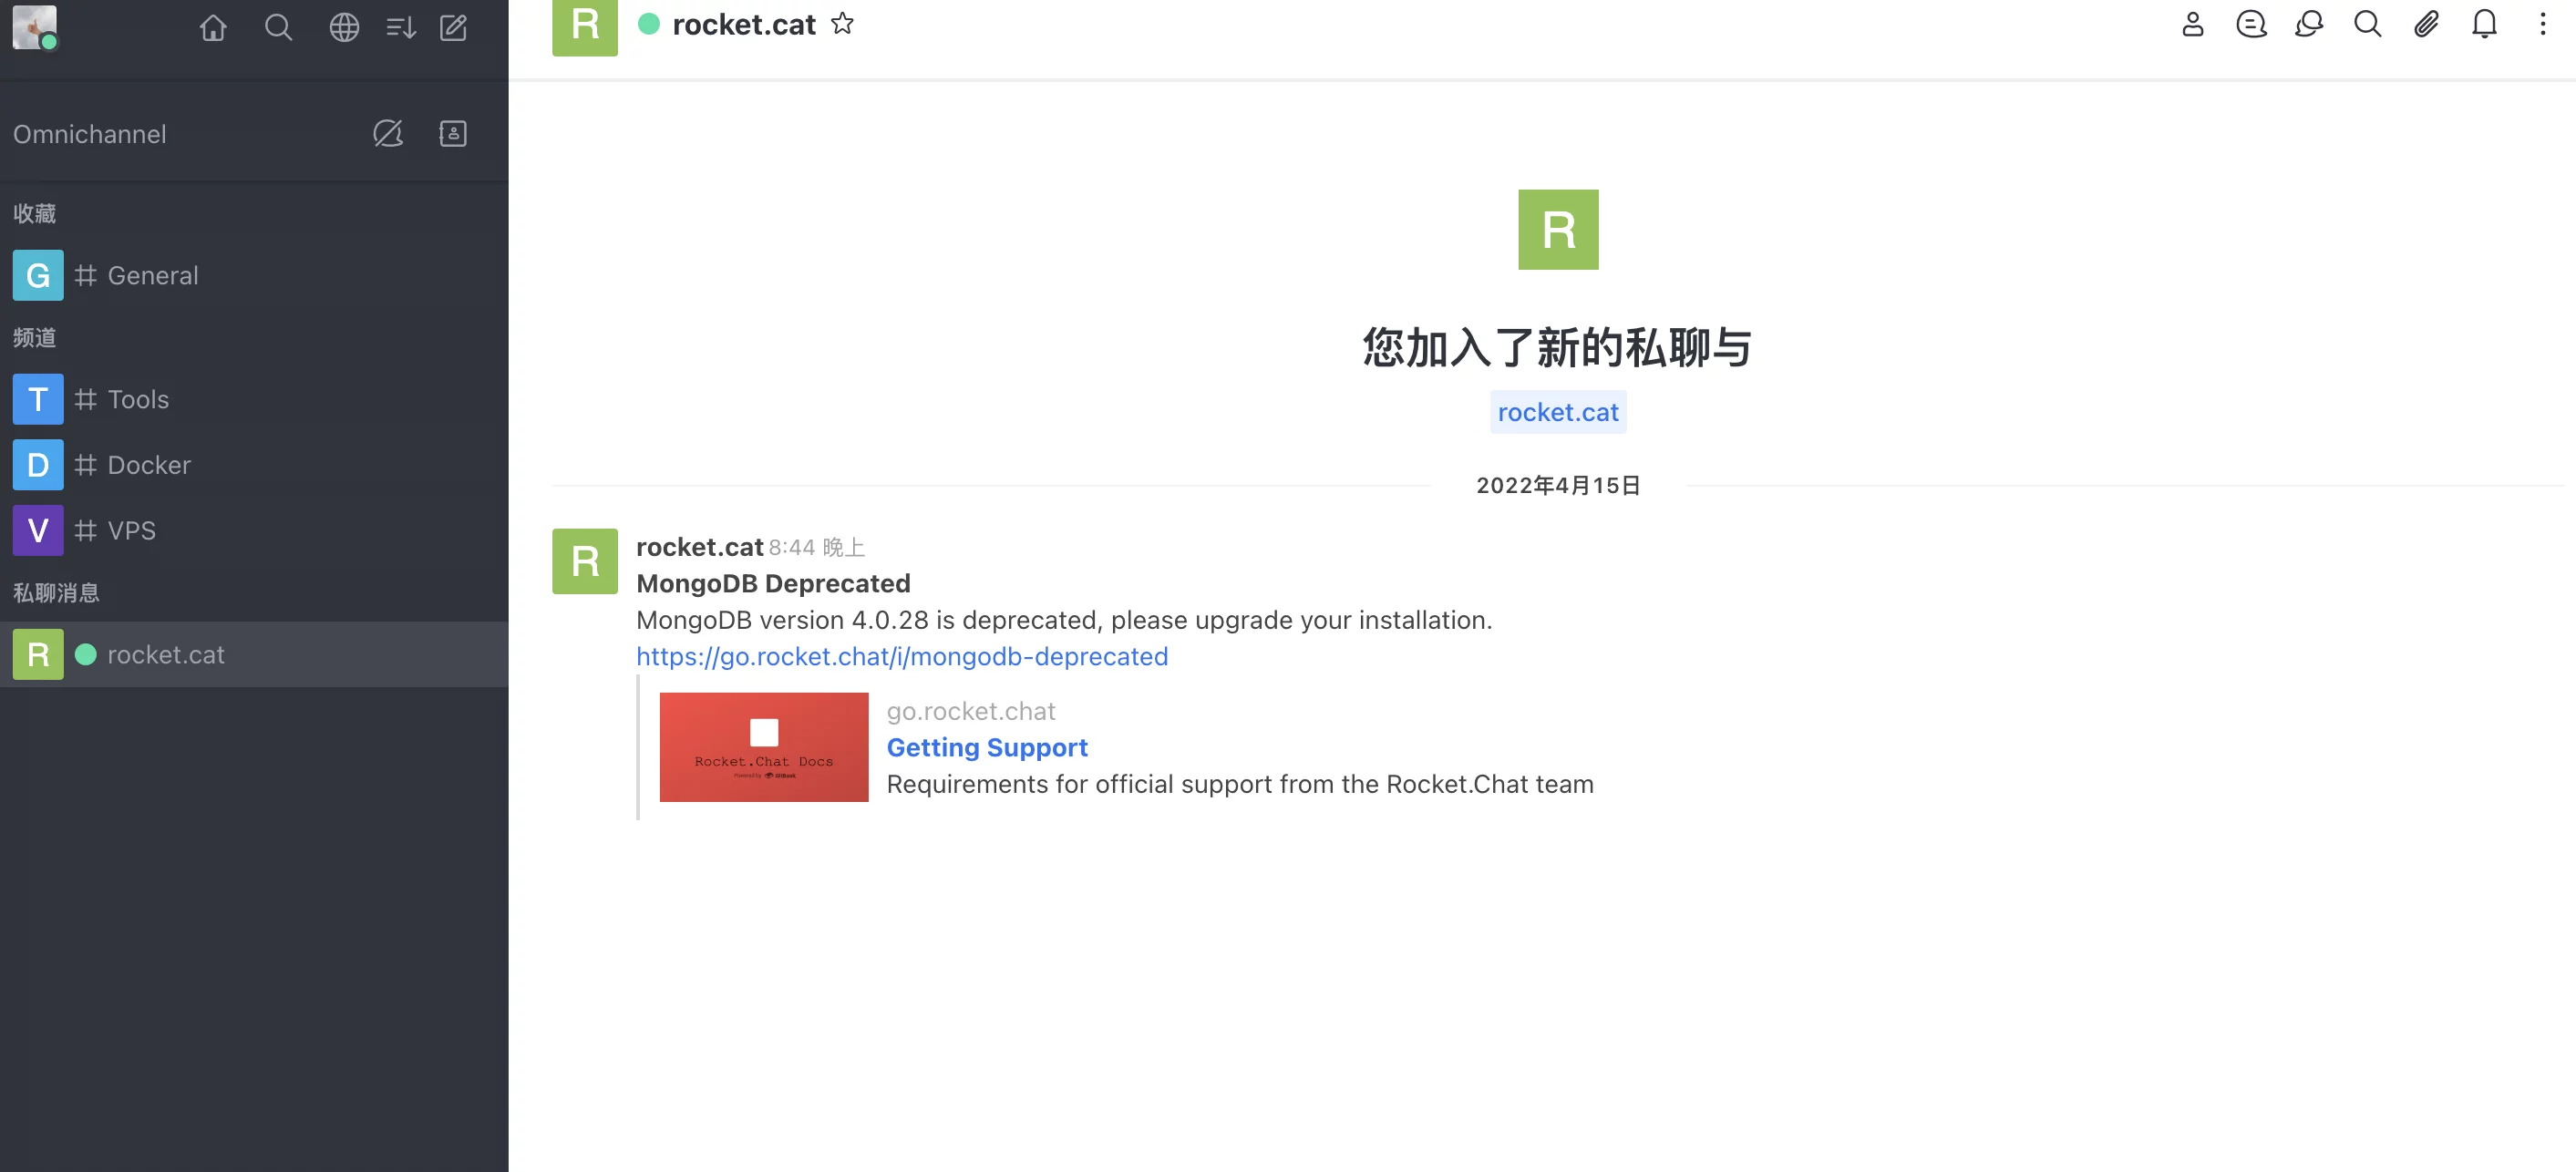Open discussions icon in header
Viewport: 2576px width, 1172px height.
pyautogui.click(x=2308, y=24)
